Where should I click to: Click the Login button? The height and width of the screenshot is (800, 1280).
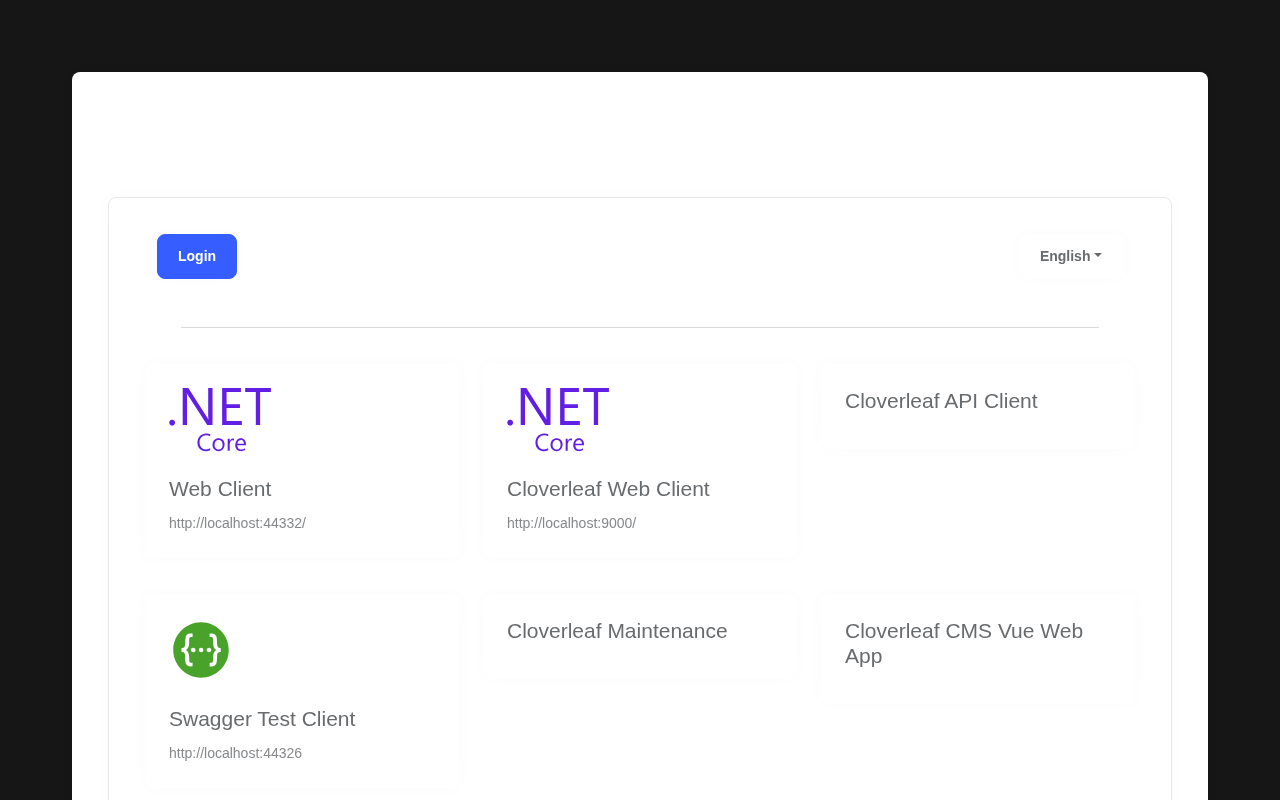click(197, 256)
